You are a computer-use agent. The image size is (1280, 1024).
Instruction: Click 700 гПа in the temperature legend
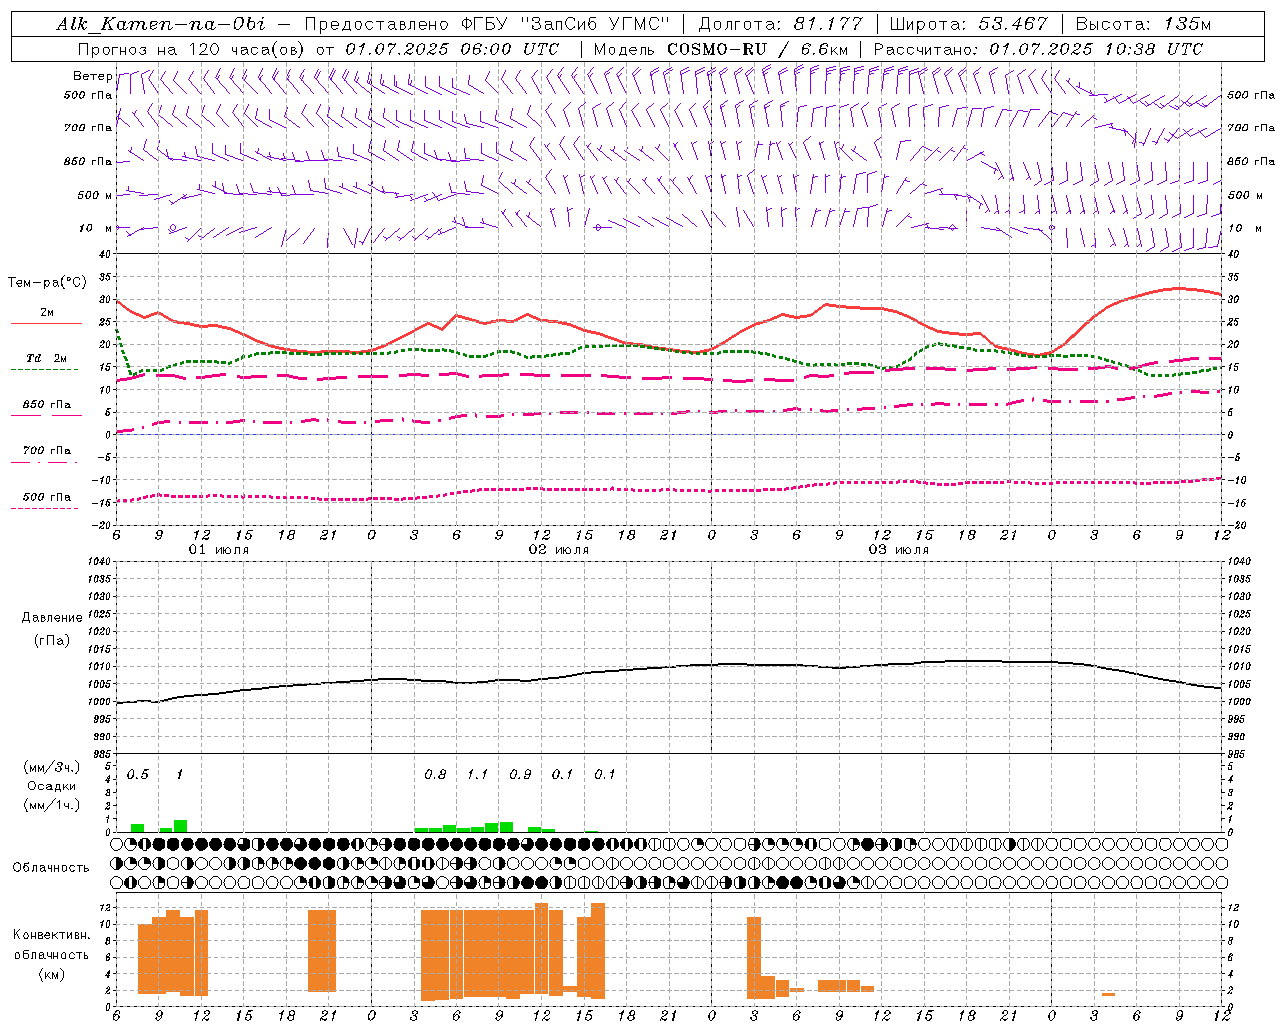tap(47, 451)
